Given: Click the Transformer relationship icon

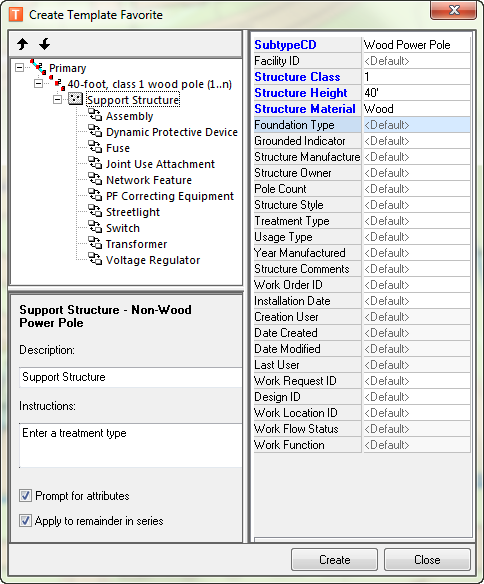Looking at the screenshot, I should pyautogui.click(x=95, y=243).
